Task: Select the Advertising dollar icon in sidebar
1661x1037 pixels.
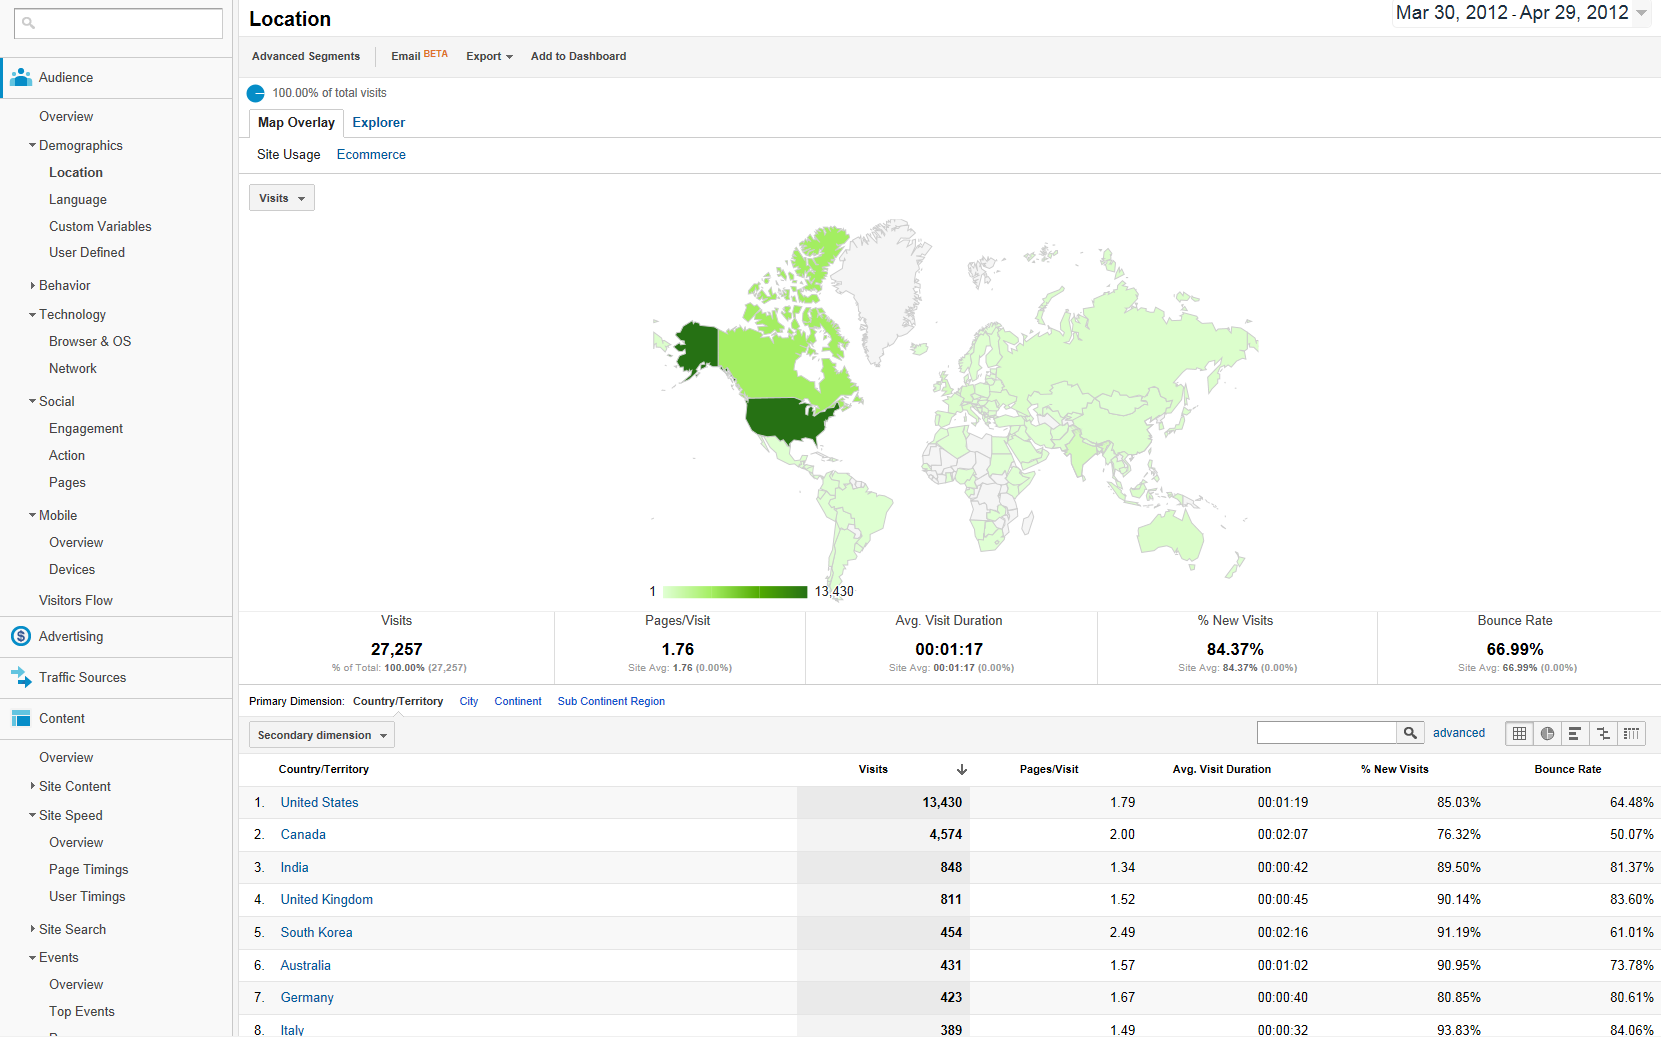Action: coord(20,636)
